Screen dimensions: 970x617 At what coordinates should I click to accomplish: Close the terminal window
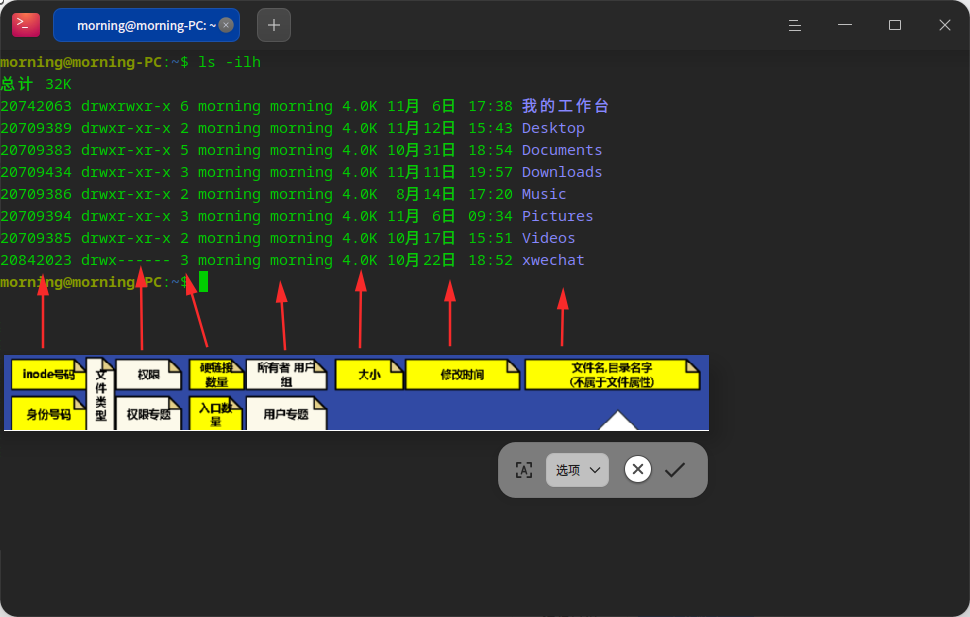945,25
